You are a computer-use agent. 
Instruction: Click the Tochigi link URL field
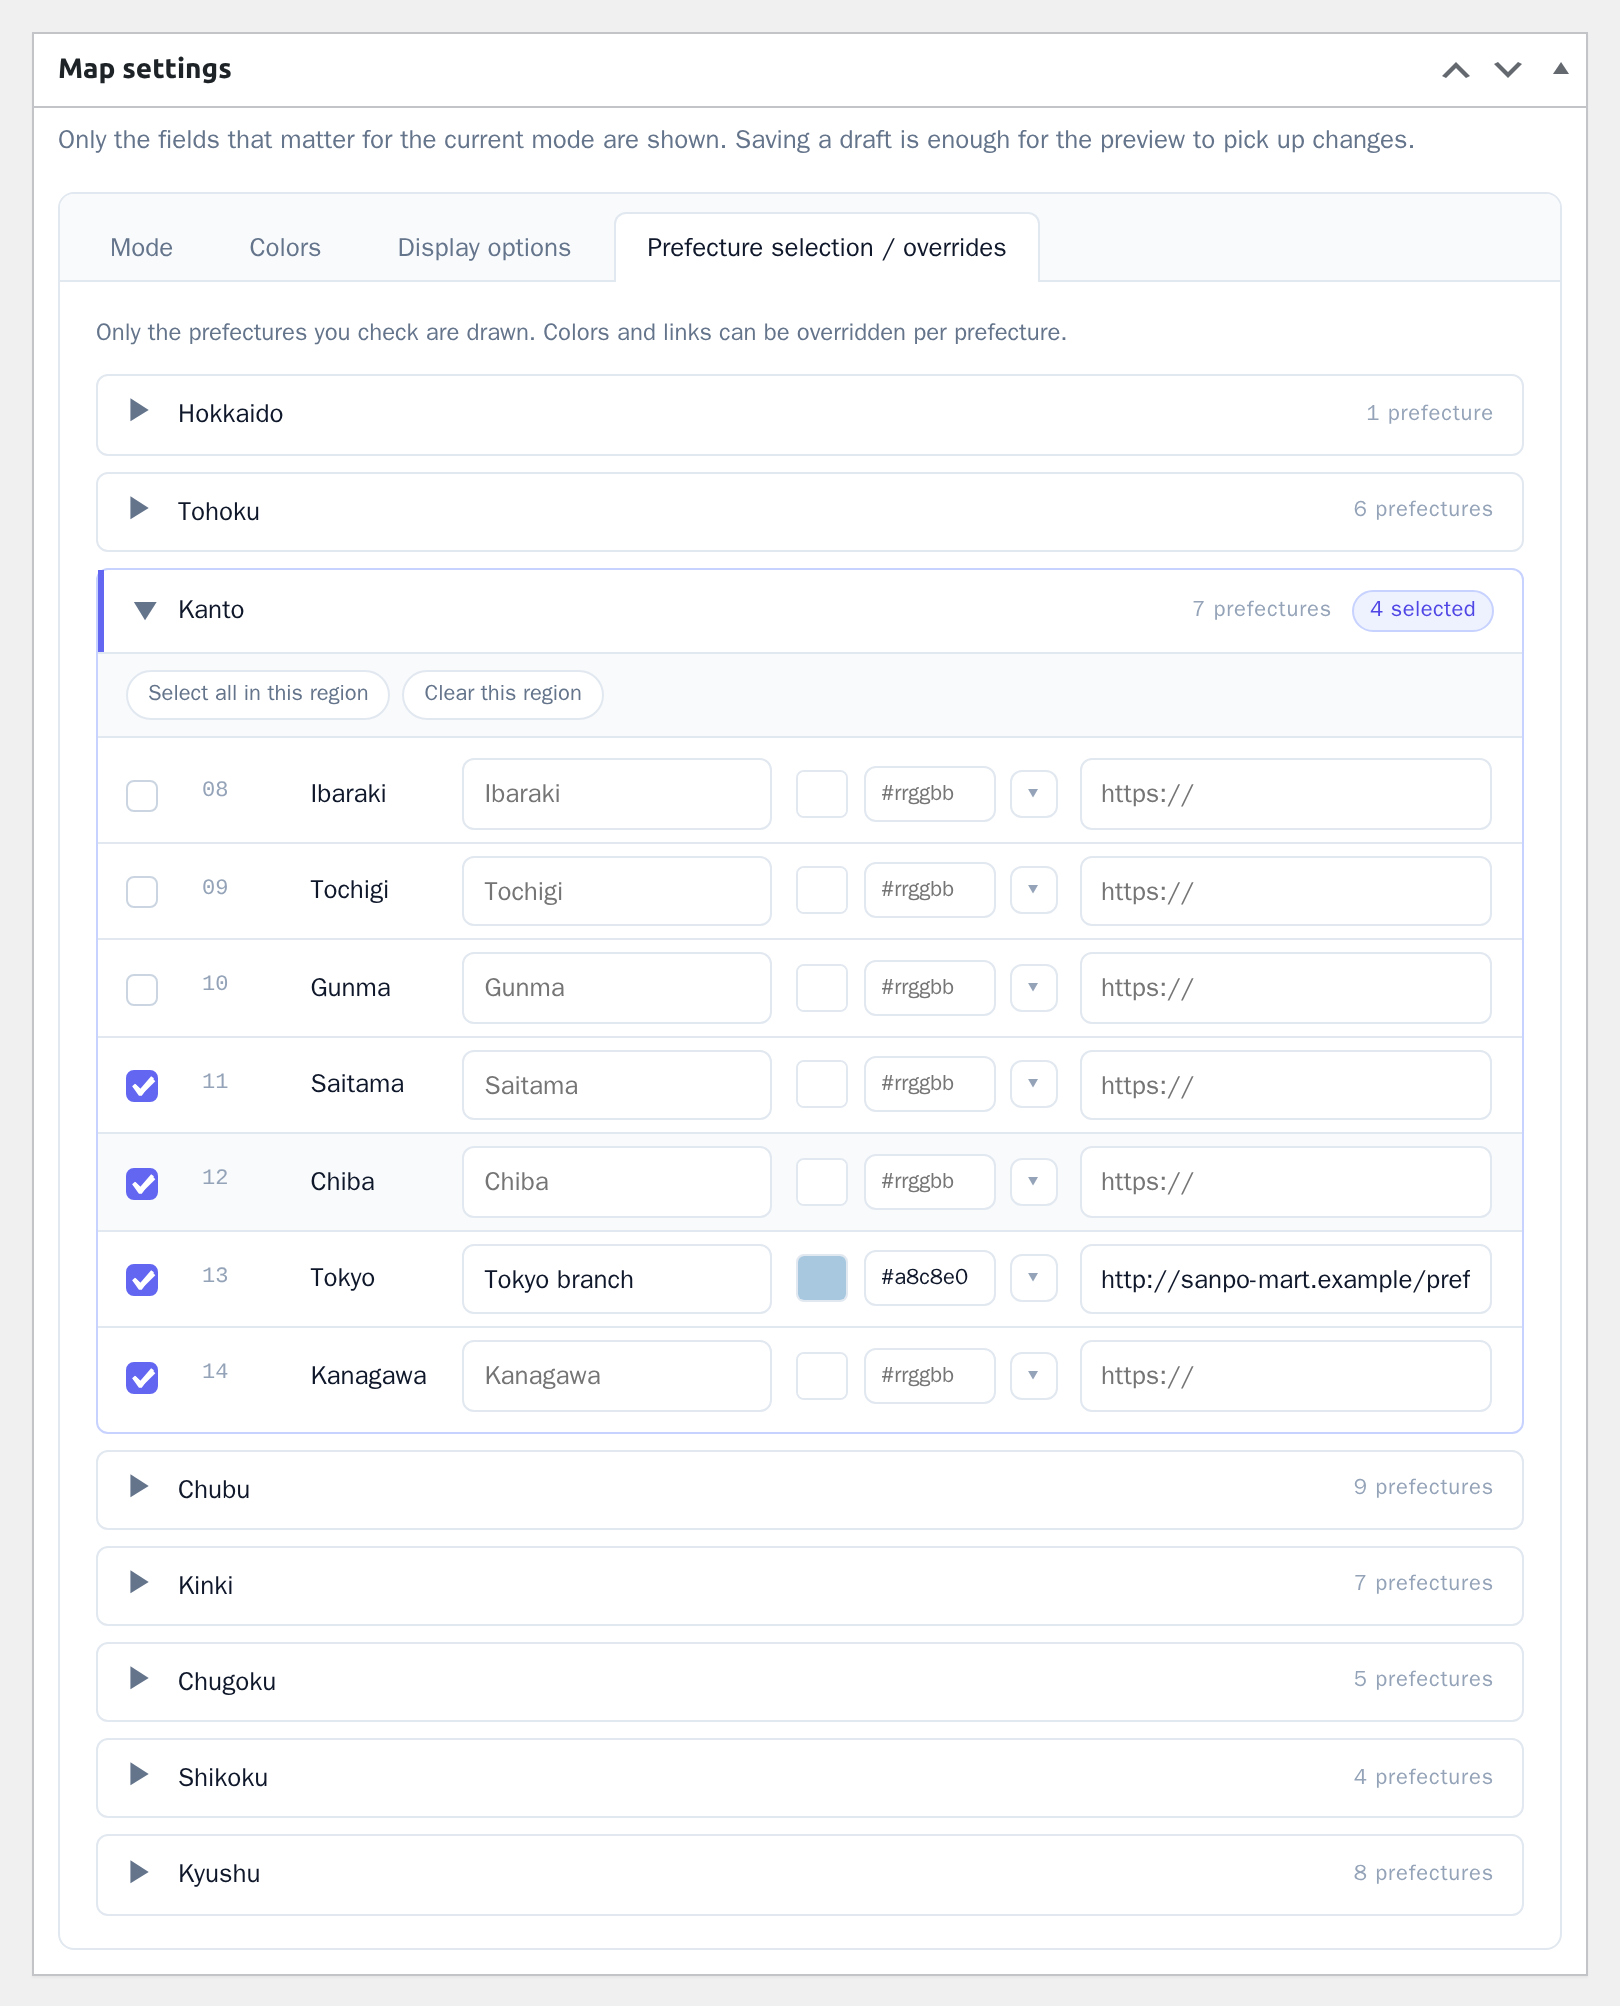click(1286, 891)
